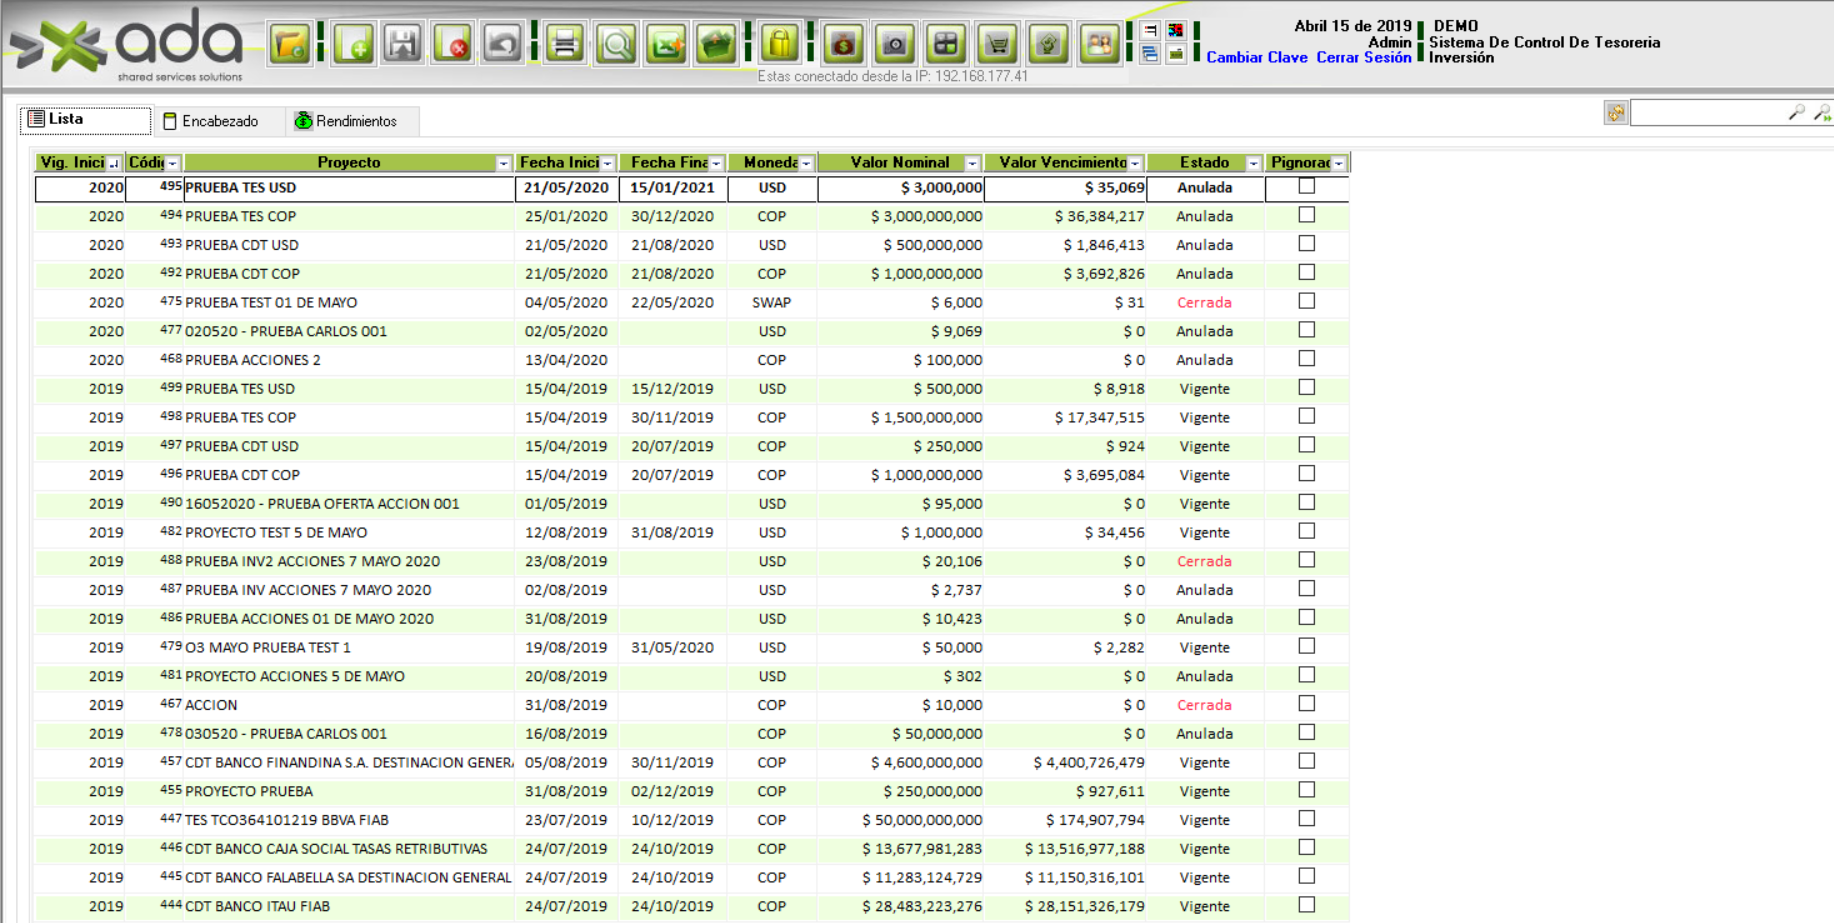Click the padlock icon in toolbar
Image resolution: width=1834 pixels, height=923 pixels.
tap(780, 44)
